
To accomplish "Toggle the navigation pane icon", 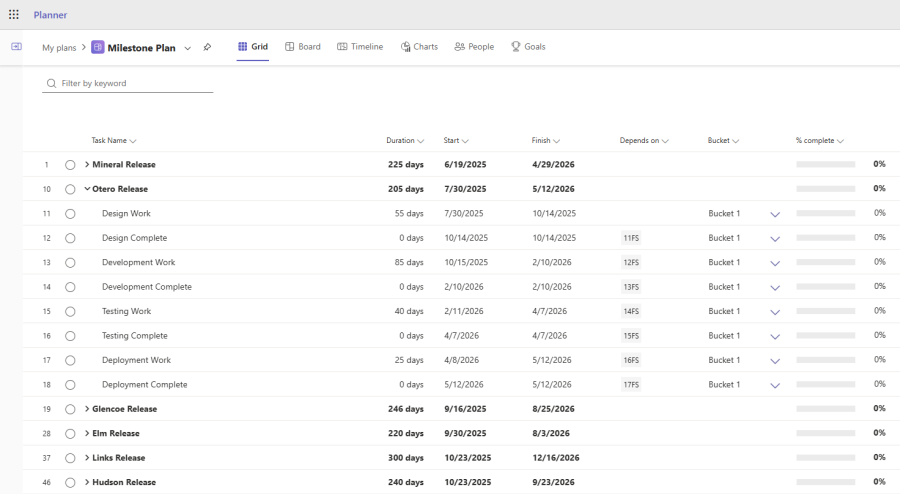I will tap(17, 46).
